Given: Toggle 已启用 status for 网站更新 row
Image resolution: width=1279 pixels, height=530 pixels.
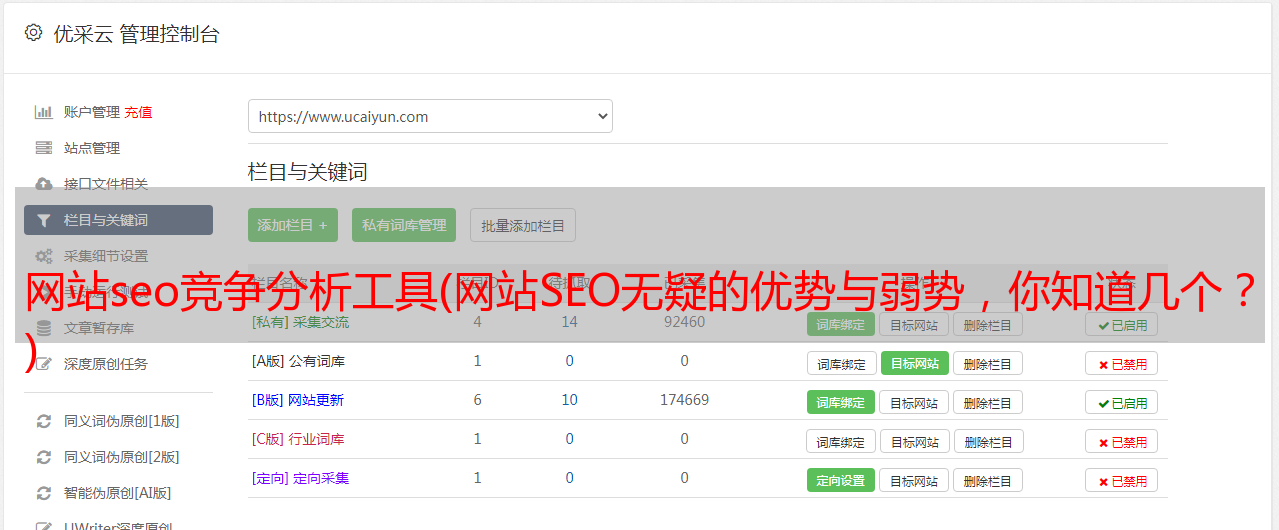Looking at the screenshot, I should click(x=1121, y=402).
